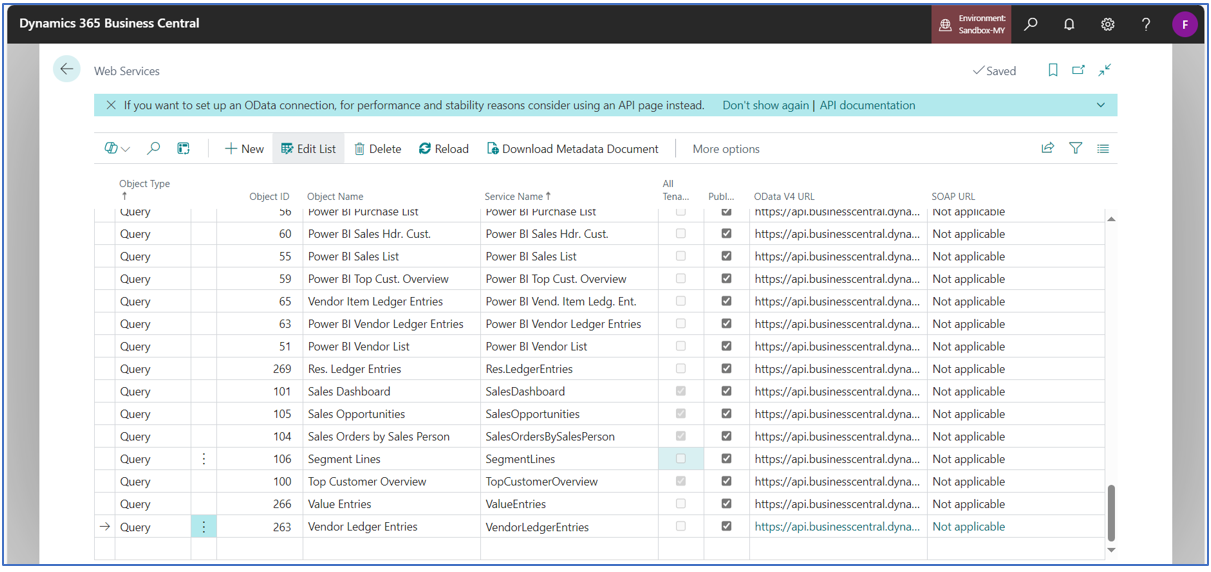Select the TopCustomerOverview service name

[542, 482]
